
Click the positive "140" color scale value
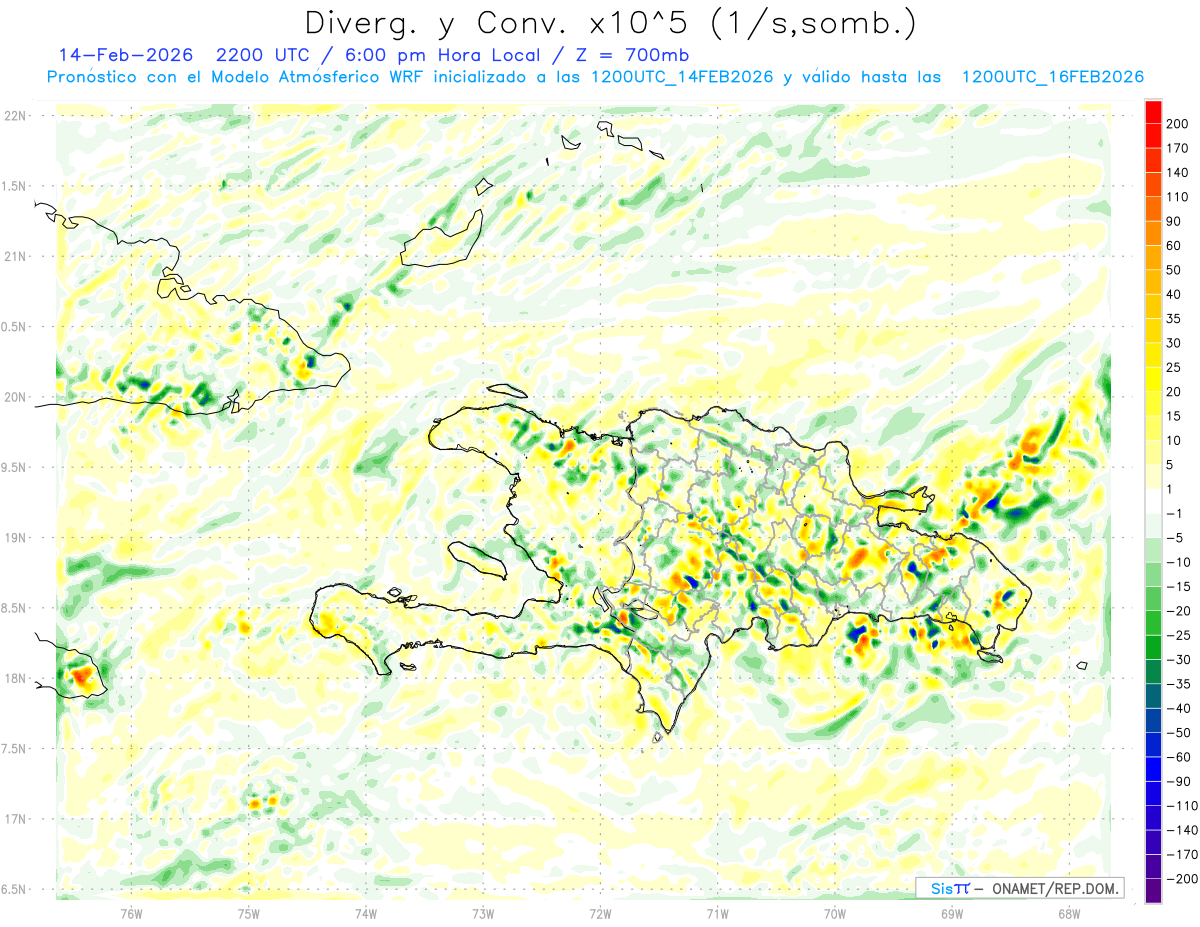[x=1178, y=173]
